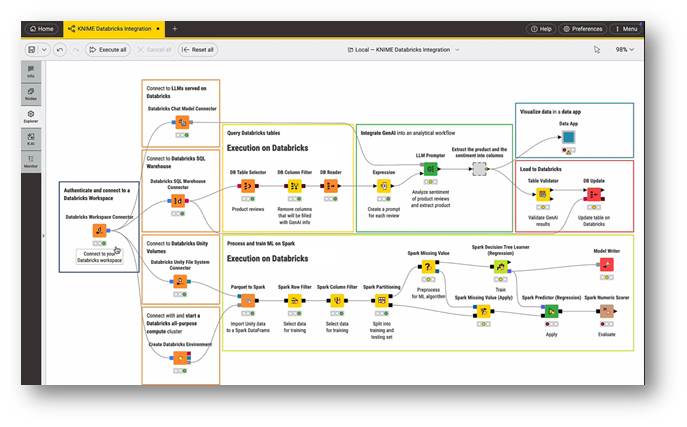Viewport: 687px width, 427px height.
Task: Open the Menu button
Action: pyautogui.click(x=626, y=29)
